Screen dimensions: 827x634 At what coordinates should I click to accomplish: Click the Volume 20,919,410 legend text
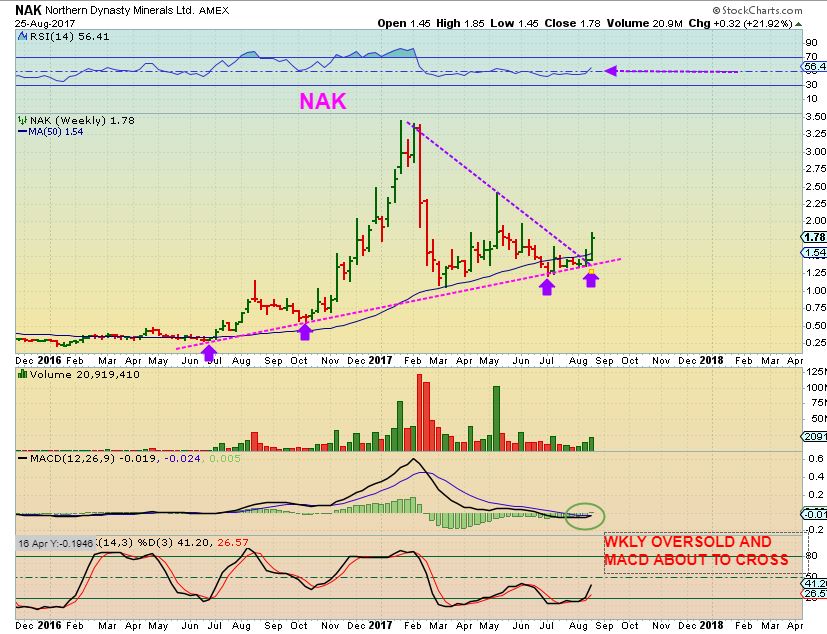[x=84, y=375]
